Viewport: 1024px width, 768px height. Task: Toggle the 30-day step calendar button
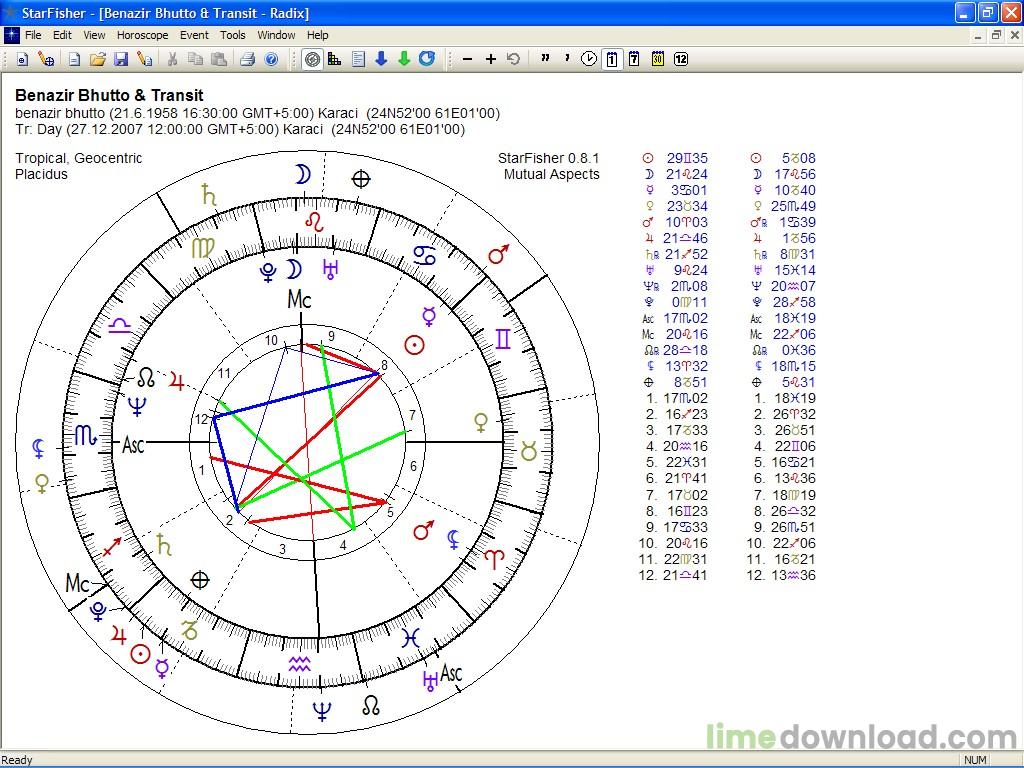tap(658, 59)
